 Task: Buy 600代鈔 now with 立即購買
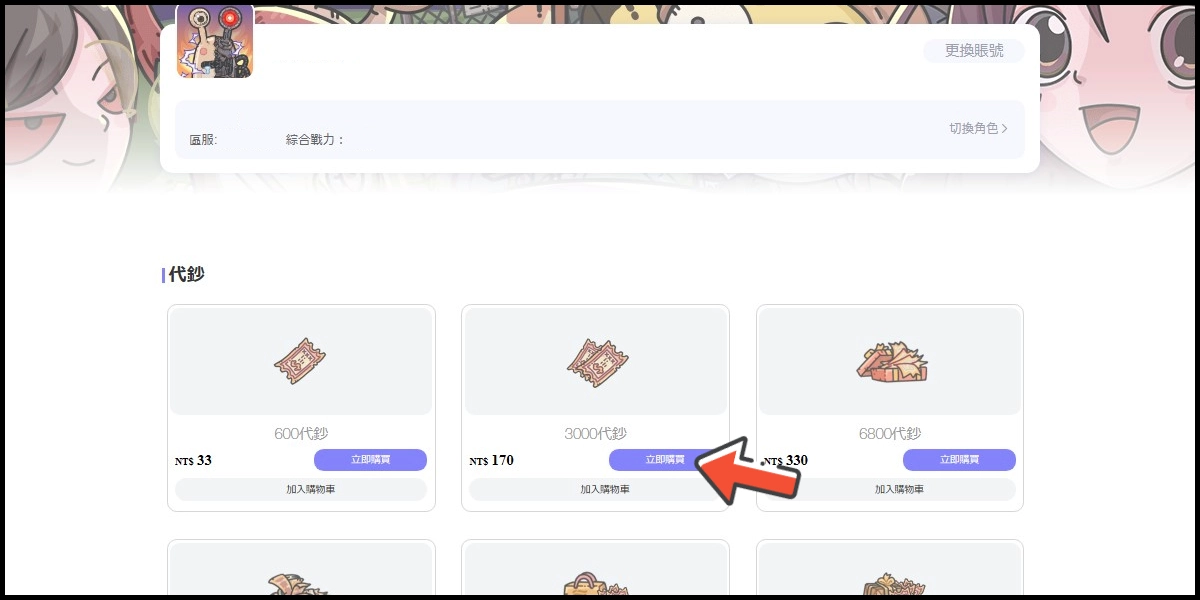coord(370,460)
